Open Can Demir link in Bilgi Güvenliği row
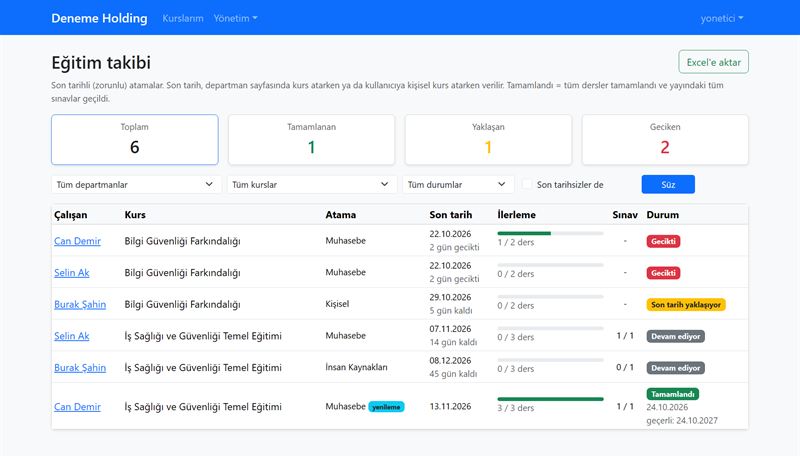This screenshot has width=800, height=456. tap(78, 241)
